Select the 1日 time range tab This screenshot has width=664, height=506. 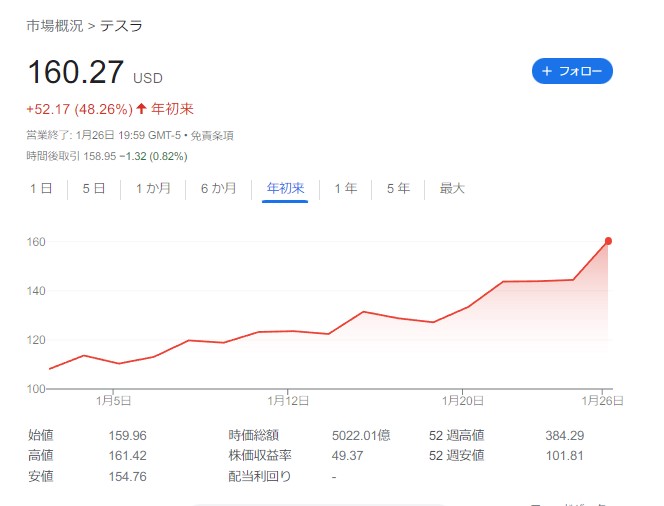click(x=41, y=188)
